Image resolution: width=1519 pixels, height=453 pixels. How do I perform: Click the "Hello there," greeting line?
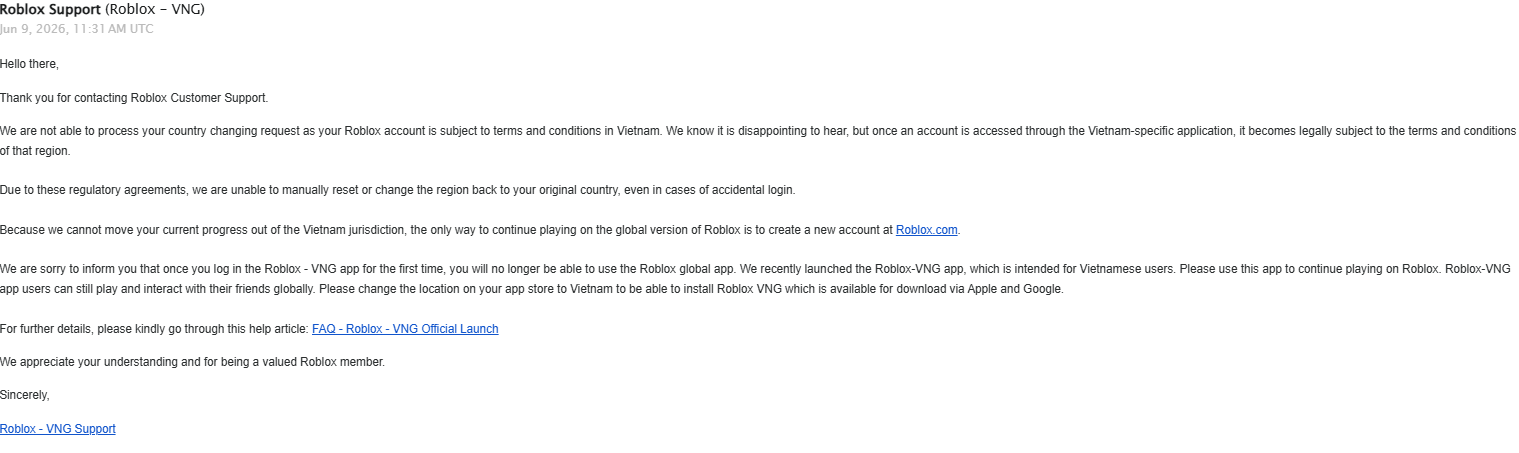[30, 64]
